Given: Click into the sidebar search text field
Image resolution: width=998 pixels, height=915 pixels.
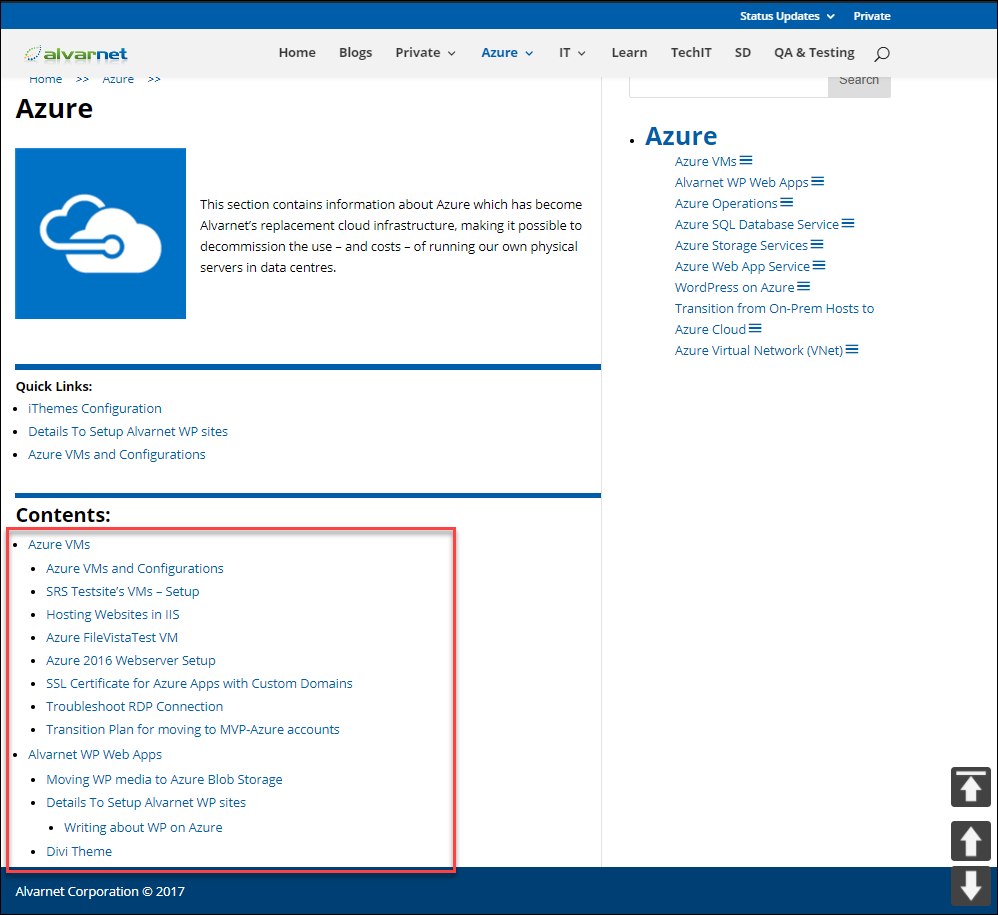Looking at the screenshot, I should coord(729,85).
